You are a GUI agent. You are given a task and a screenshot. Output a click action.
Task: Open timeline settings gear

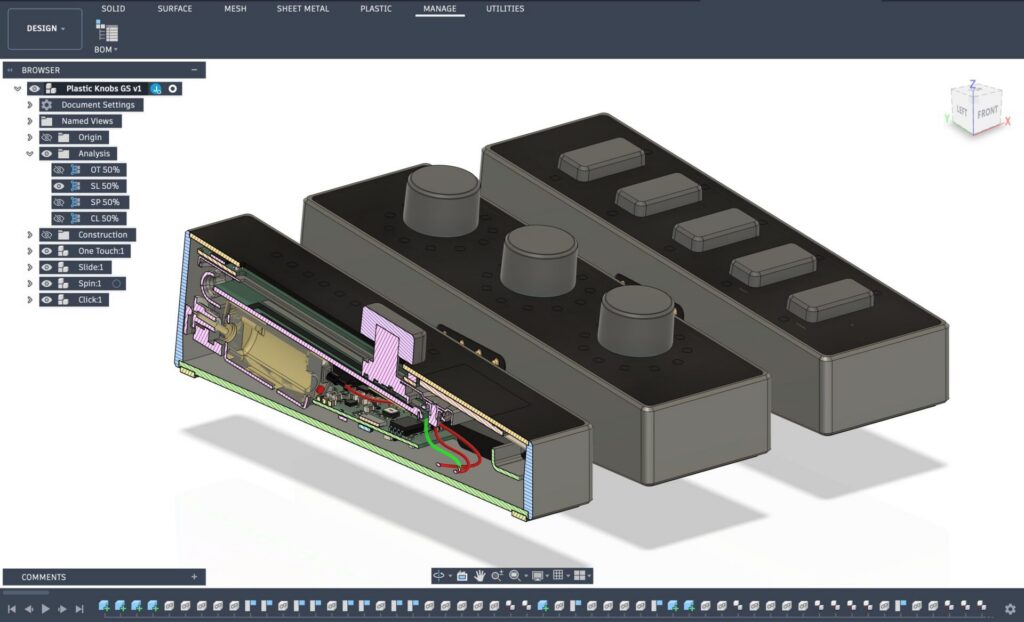coord(1010,609)
